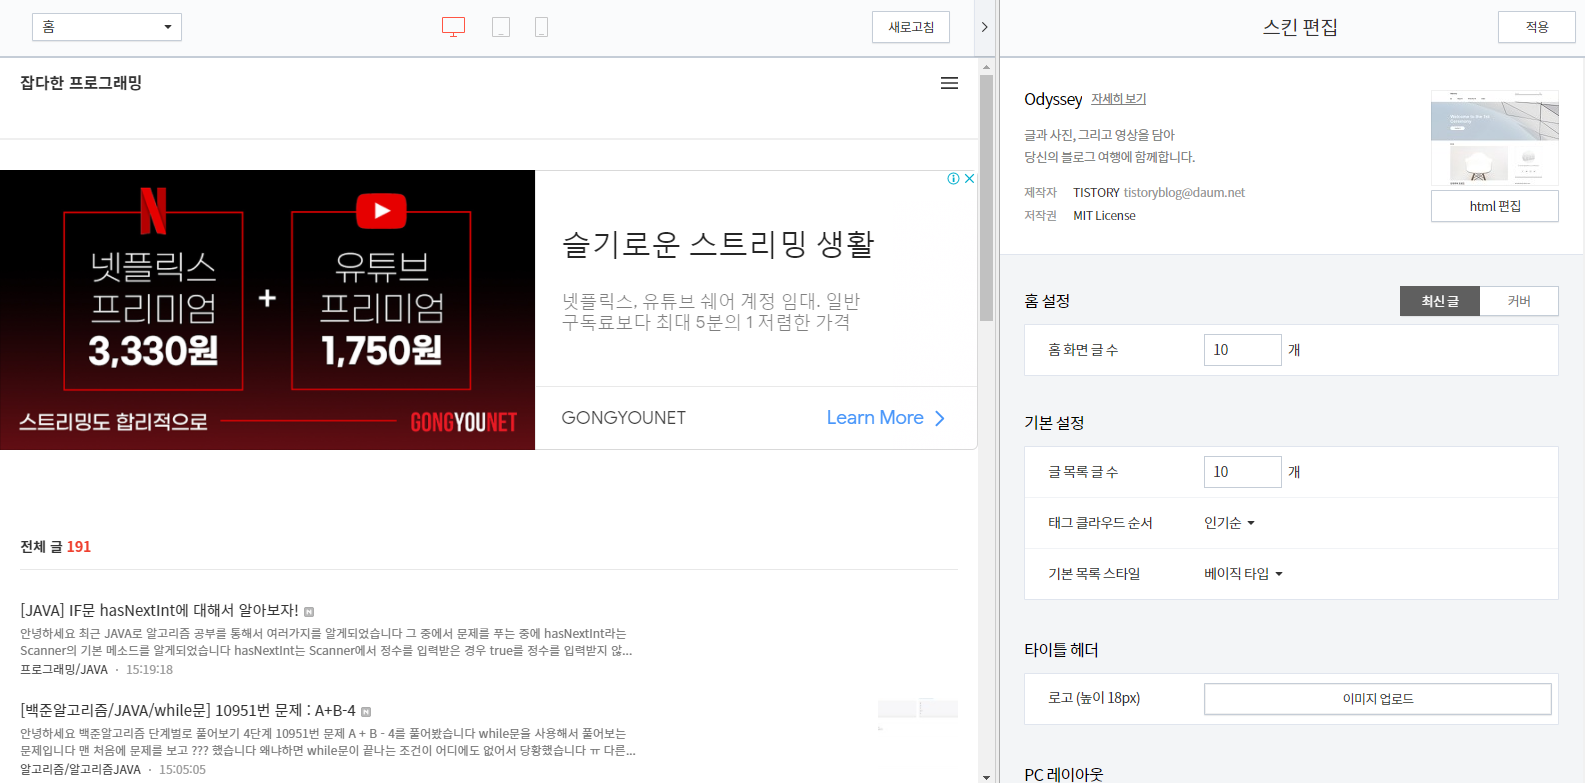Click the Learn More ad link

click(x=875, y=418)
